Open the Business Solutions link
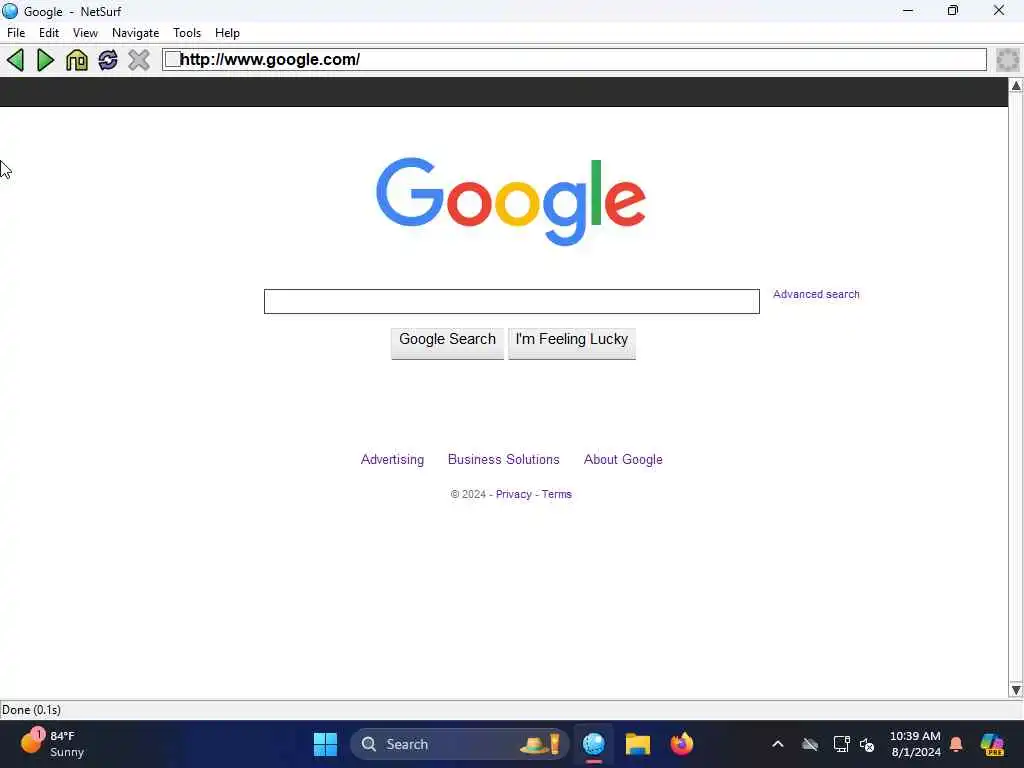Image resolution: width=1024 pixels, height=768 pixels. [x=504, y=459]
